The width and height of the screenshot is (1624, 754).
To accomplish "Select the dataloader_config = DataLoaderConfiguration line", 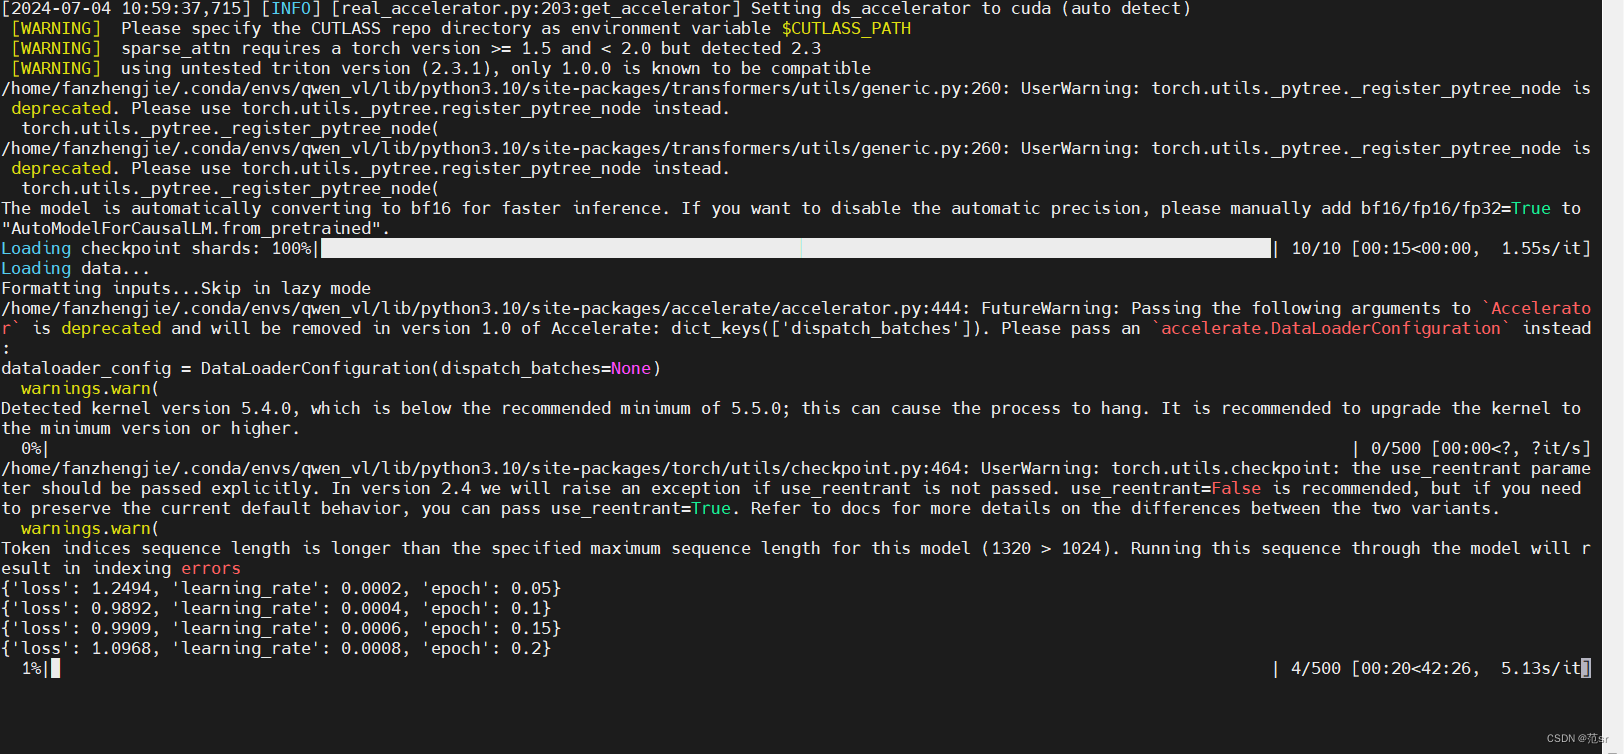I will pyautogui.click(x=331, y=368).
